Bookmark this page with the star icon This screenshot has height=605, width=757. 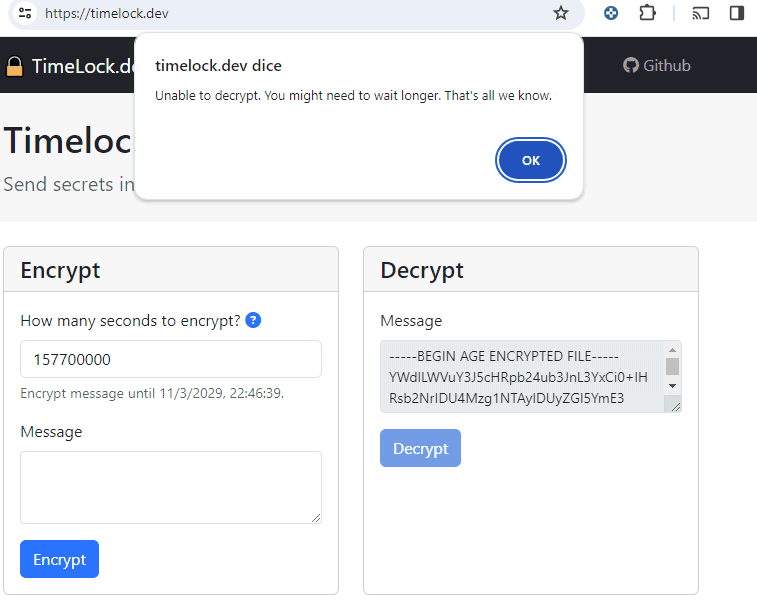point(561,13)
